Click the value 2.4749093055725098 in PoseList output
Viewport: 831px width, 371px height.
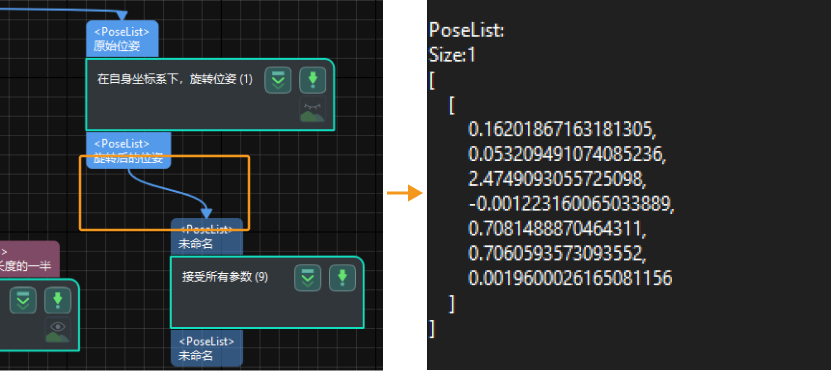point(558,180)
